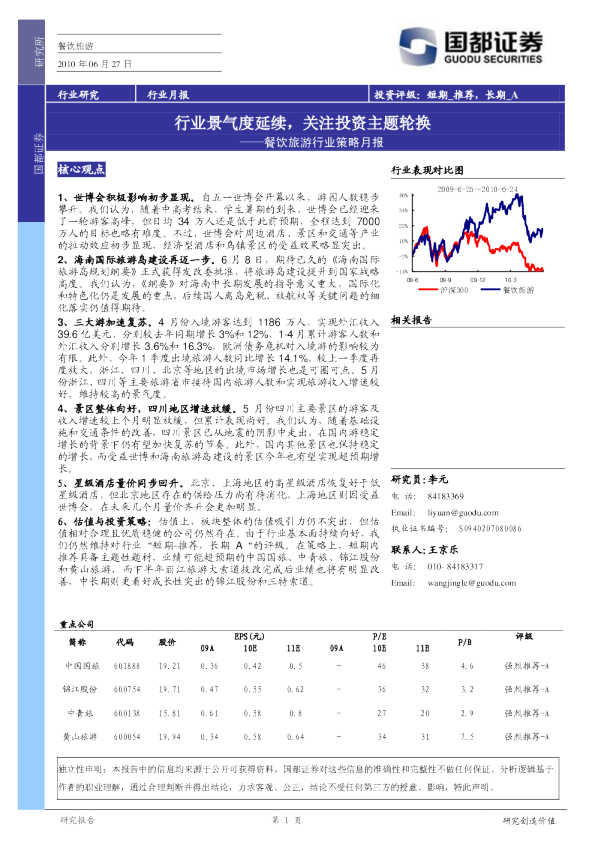Image resolution: width=595 pixels, height=842 pixels.
Task: Click contact name '联系人:王京乐'
Action: point(424,550)
